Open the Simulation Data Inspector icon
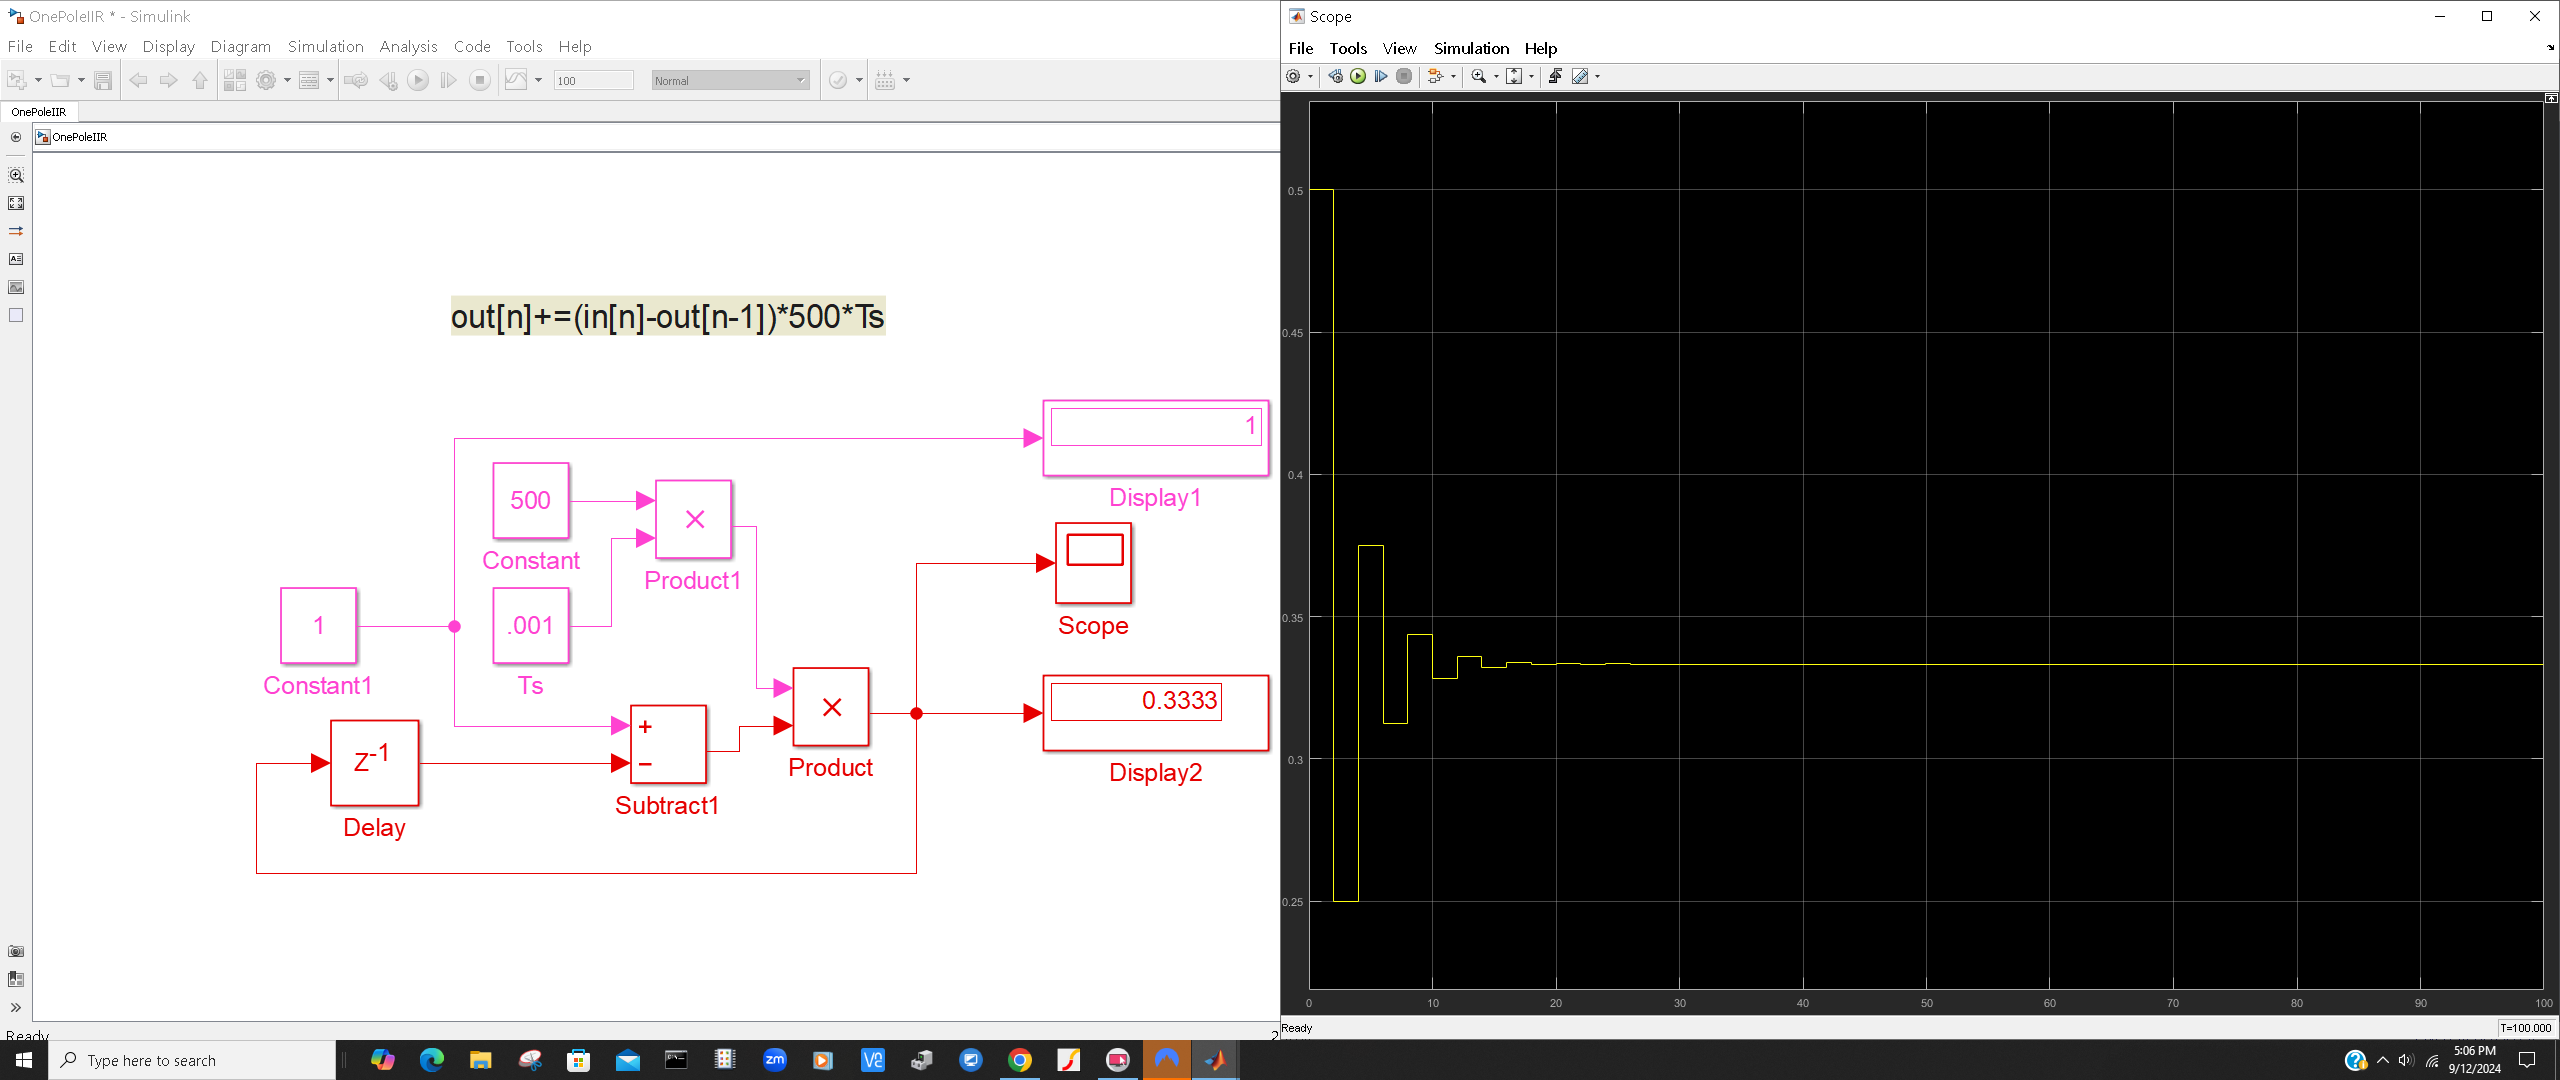Screen dimensions: 2560x1080 click(x=516, y=80)
